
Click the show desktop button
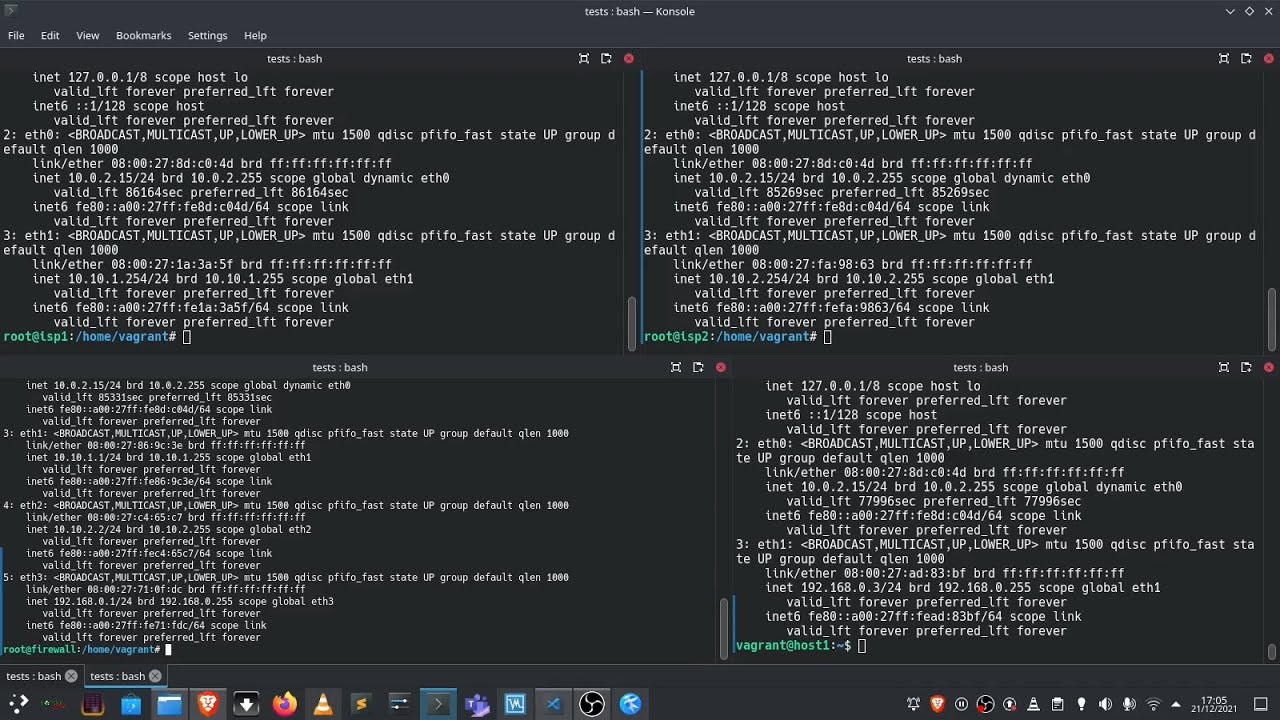click(x=1261, y=704)
